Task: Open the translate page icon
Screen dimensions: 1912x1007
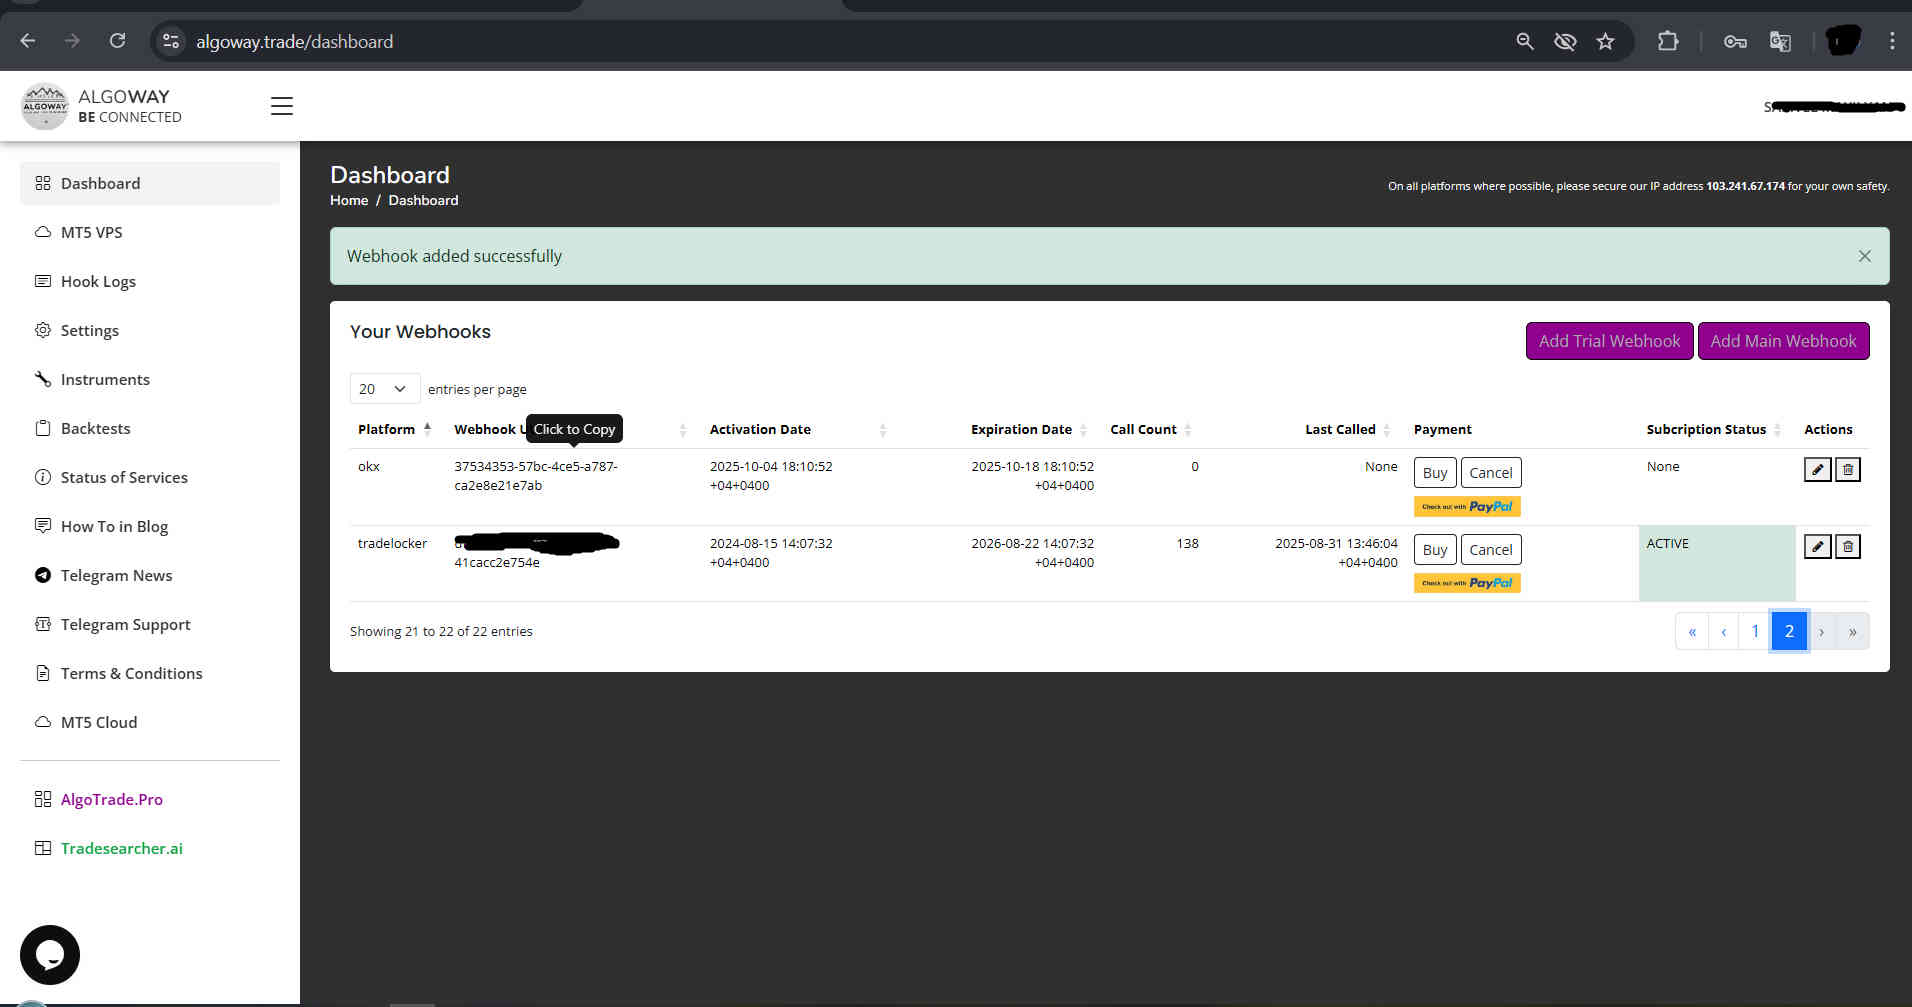Action: pyautogui.click(x=1780, y=41)
